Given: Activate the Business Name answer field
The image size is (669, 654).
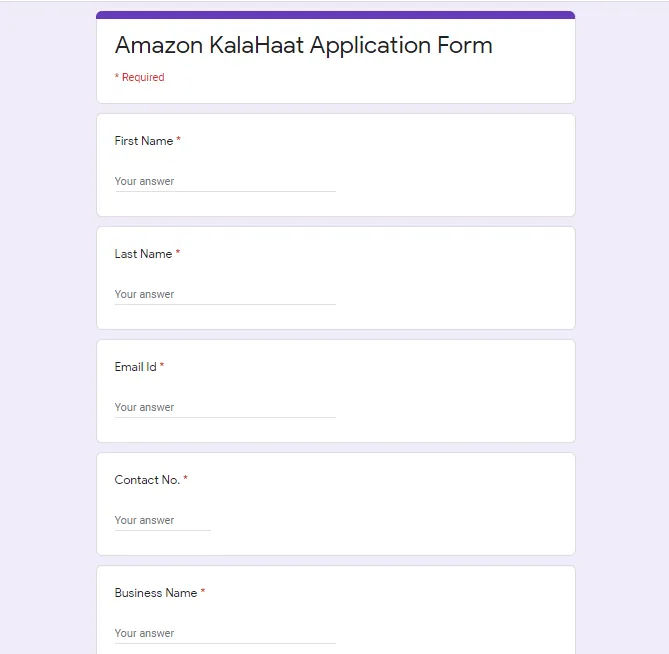Looking at the screenshot, I should [225, 634].
